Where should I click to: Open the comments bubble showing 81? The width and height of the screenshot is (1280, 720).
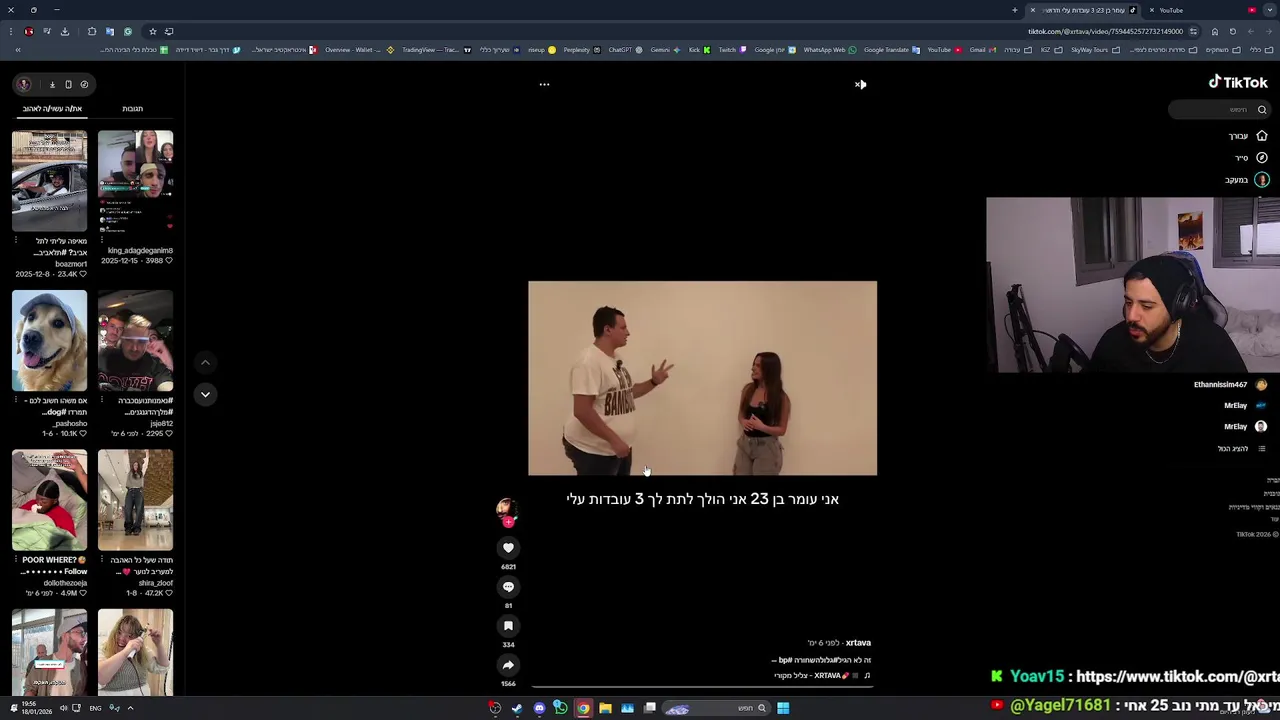508,587
